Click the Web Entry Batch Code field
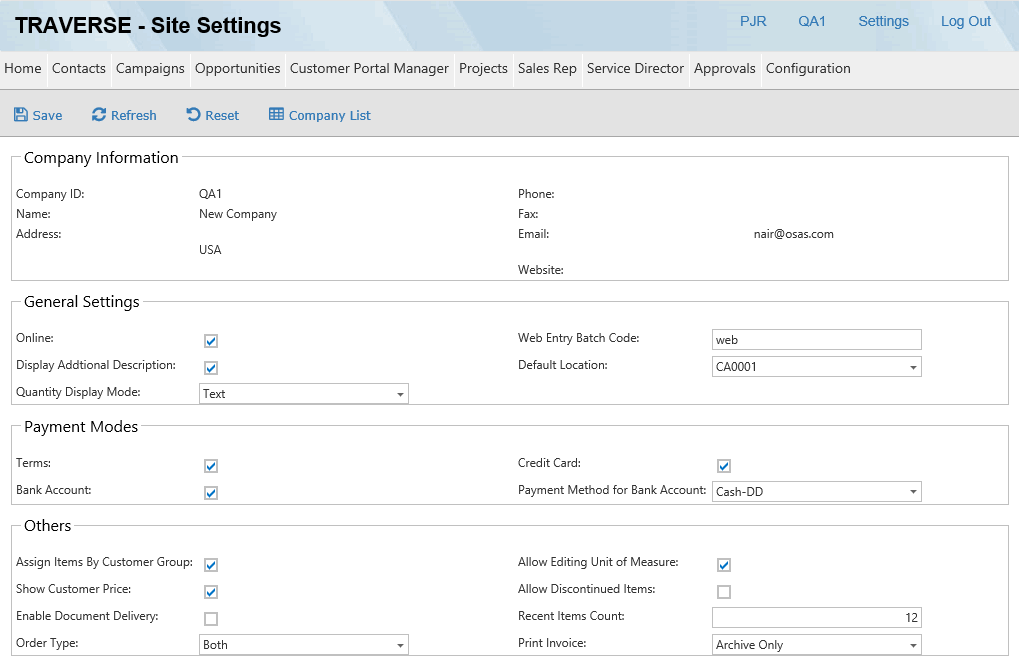The height and width of the screenshot is (661, 1019). (816, 340)
